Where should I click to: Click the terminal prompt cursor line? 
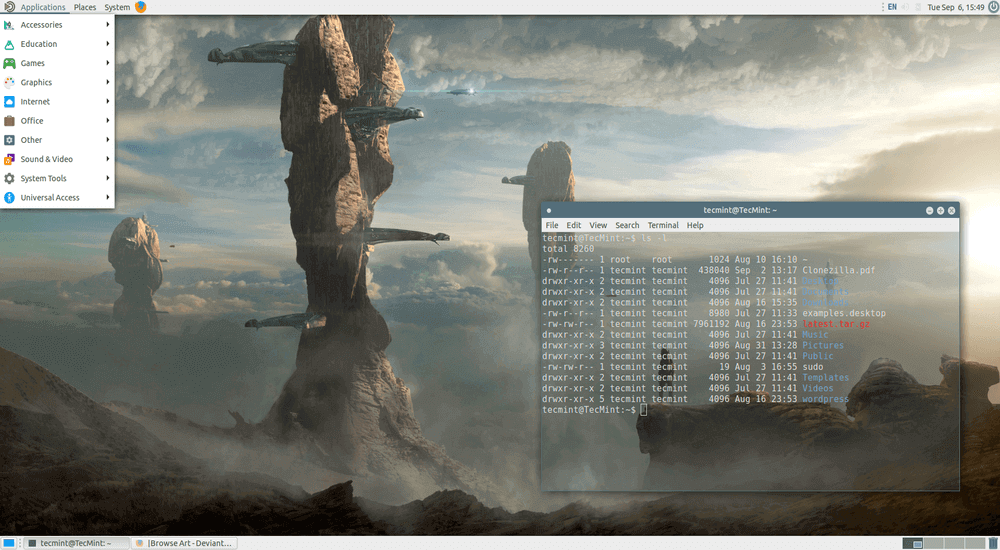click(594, 410)
